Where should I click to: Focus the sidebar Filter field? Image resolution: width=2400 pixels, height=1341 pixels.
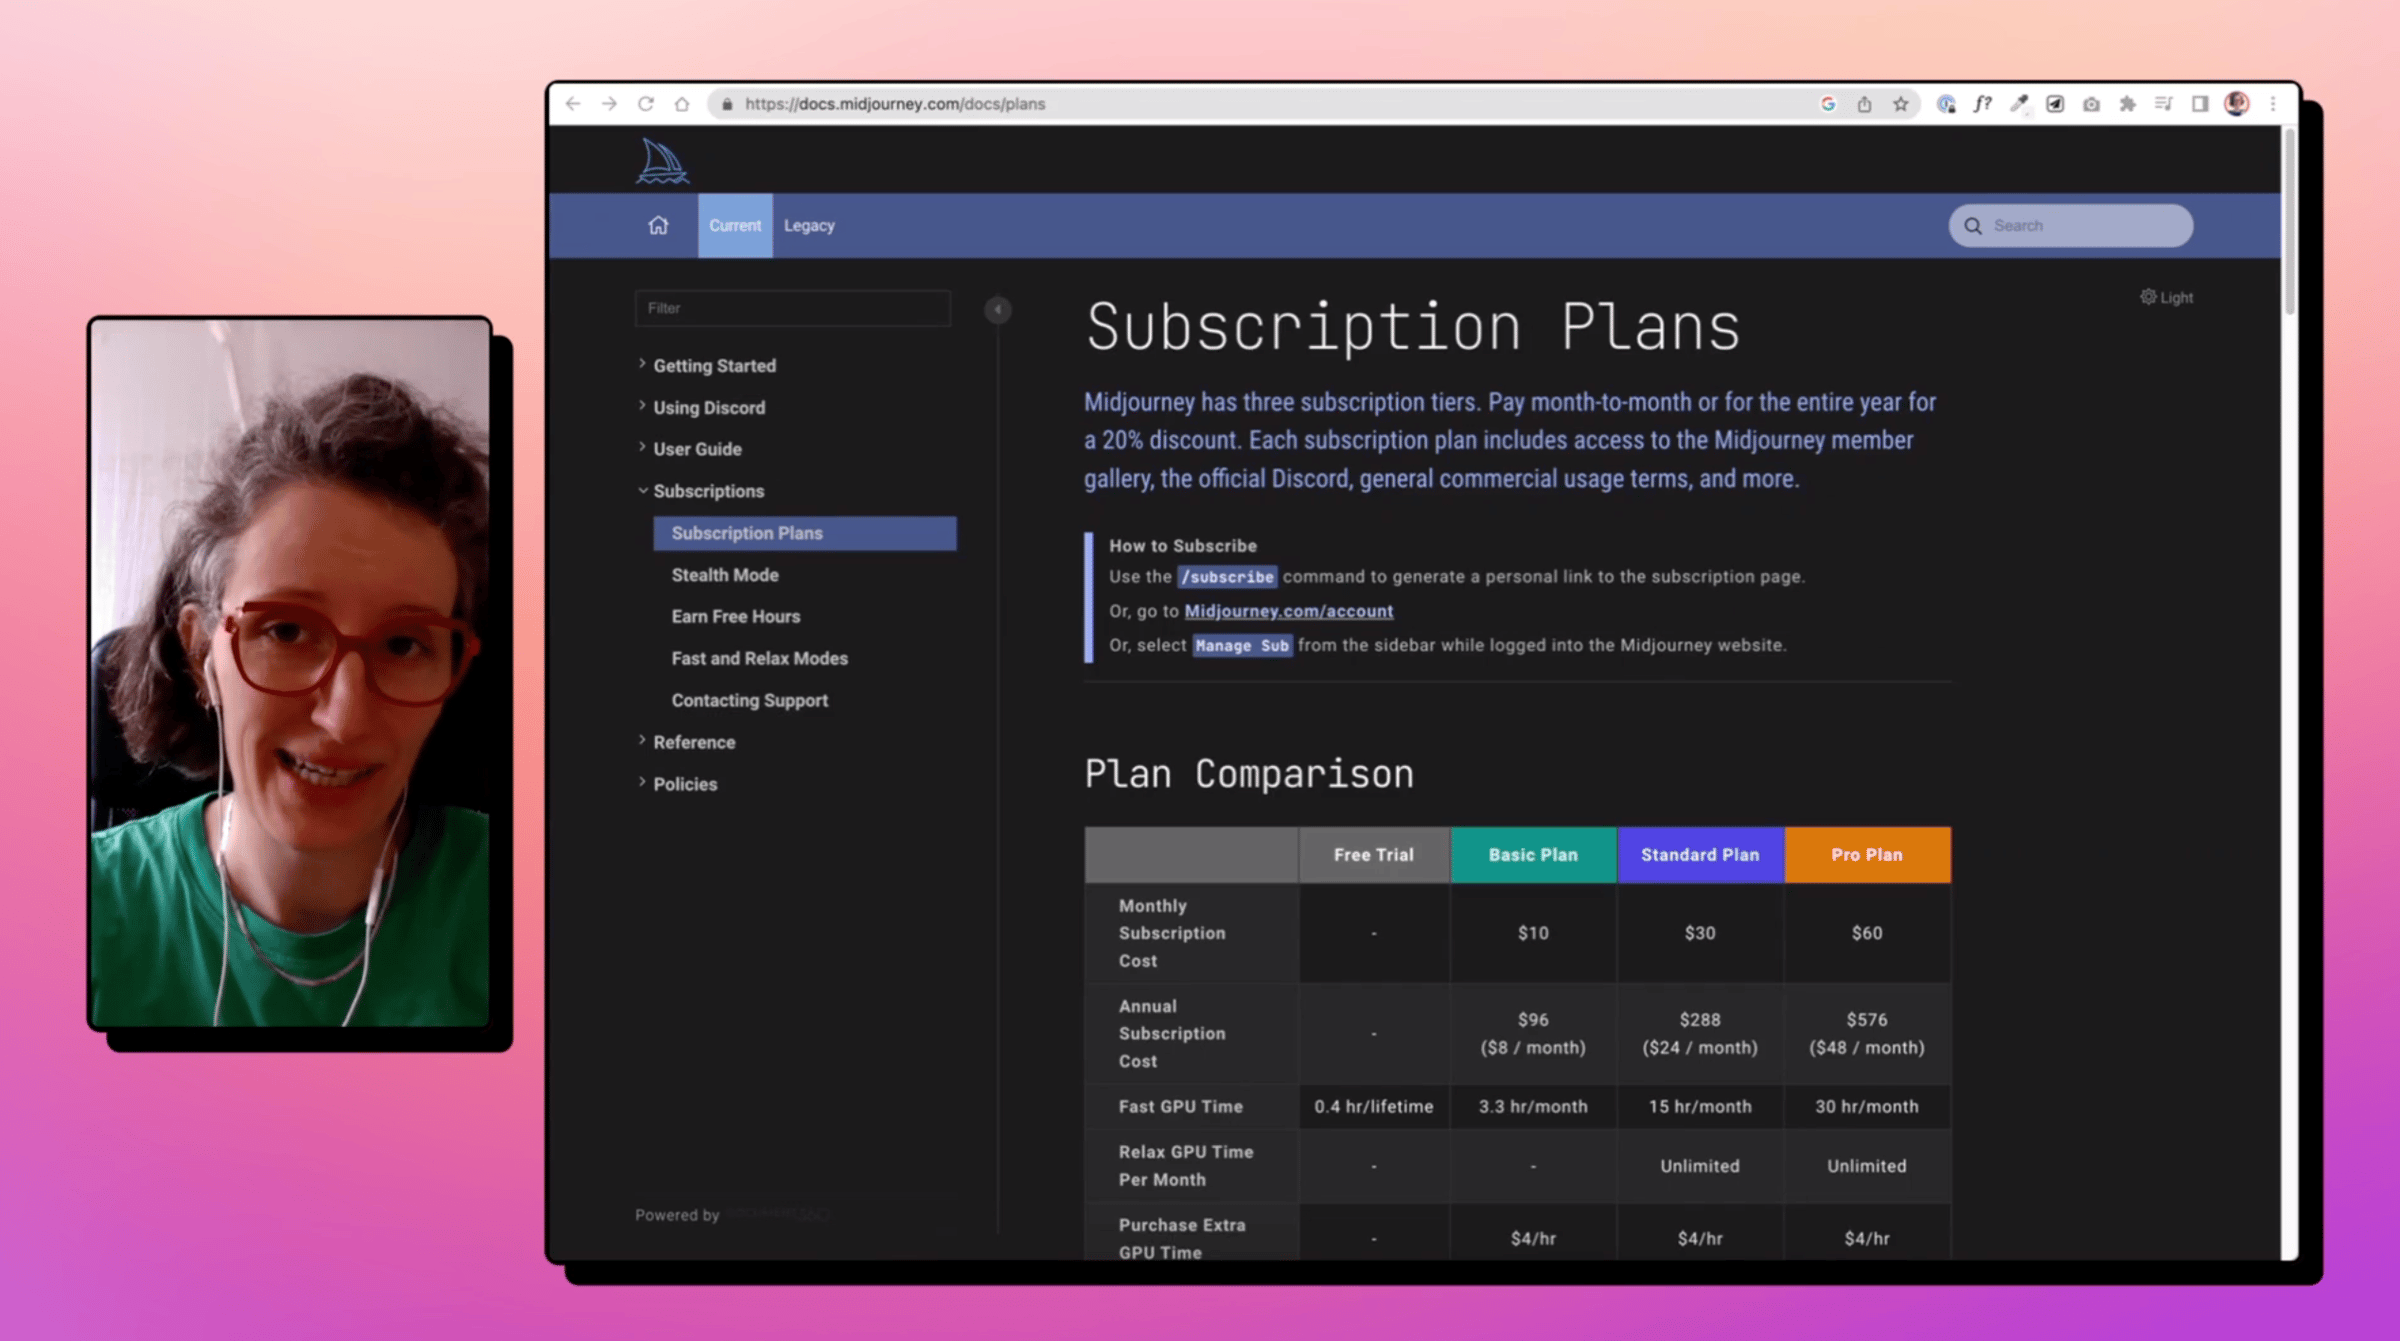pyautogui.click(x=792, y=308)
